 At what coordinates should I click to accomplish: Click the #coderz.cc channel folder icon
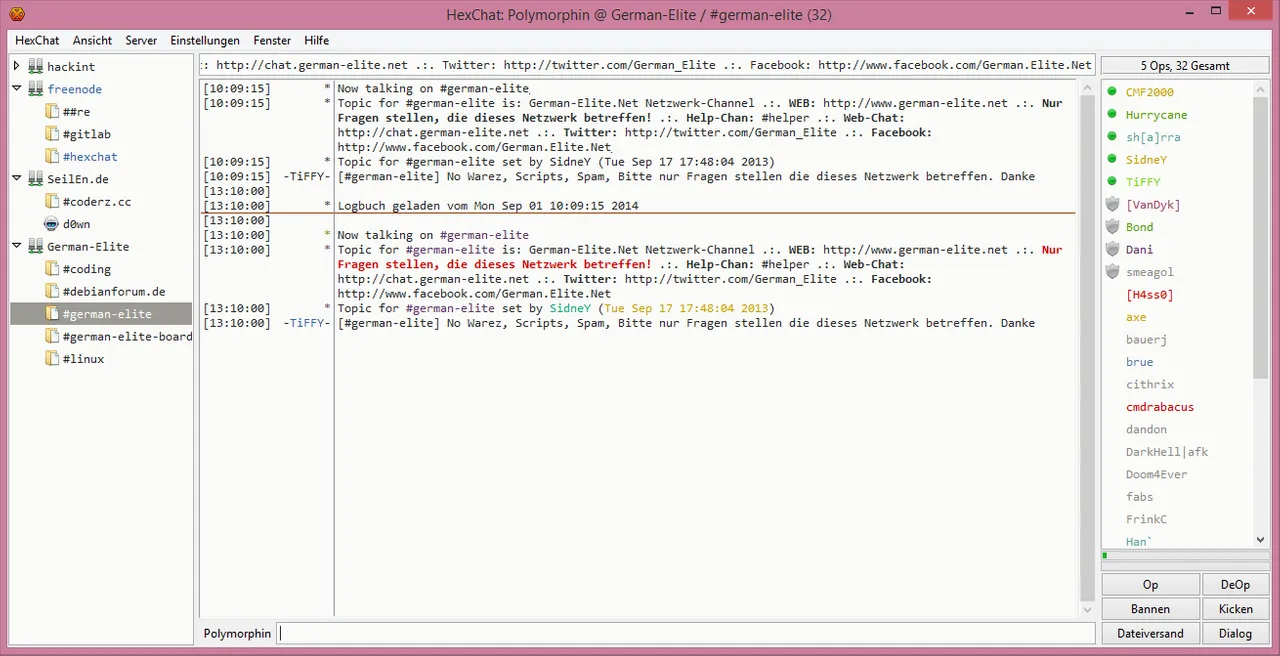[52, 202]
